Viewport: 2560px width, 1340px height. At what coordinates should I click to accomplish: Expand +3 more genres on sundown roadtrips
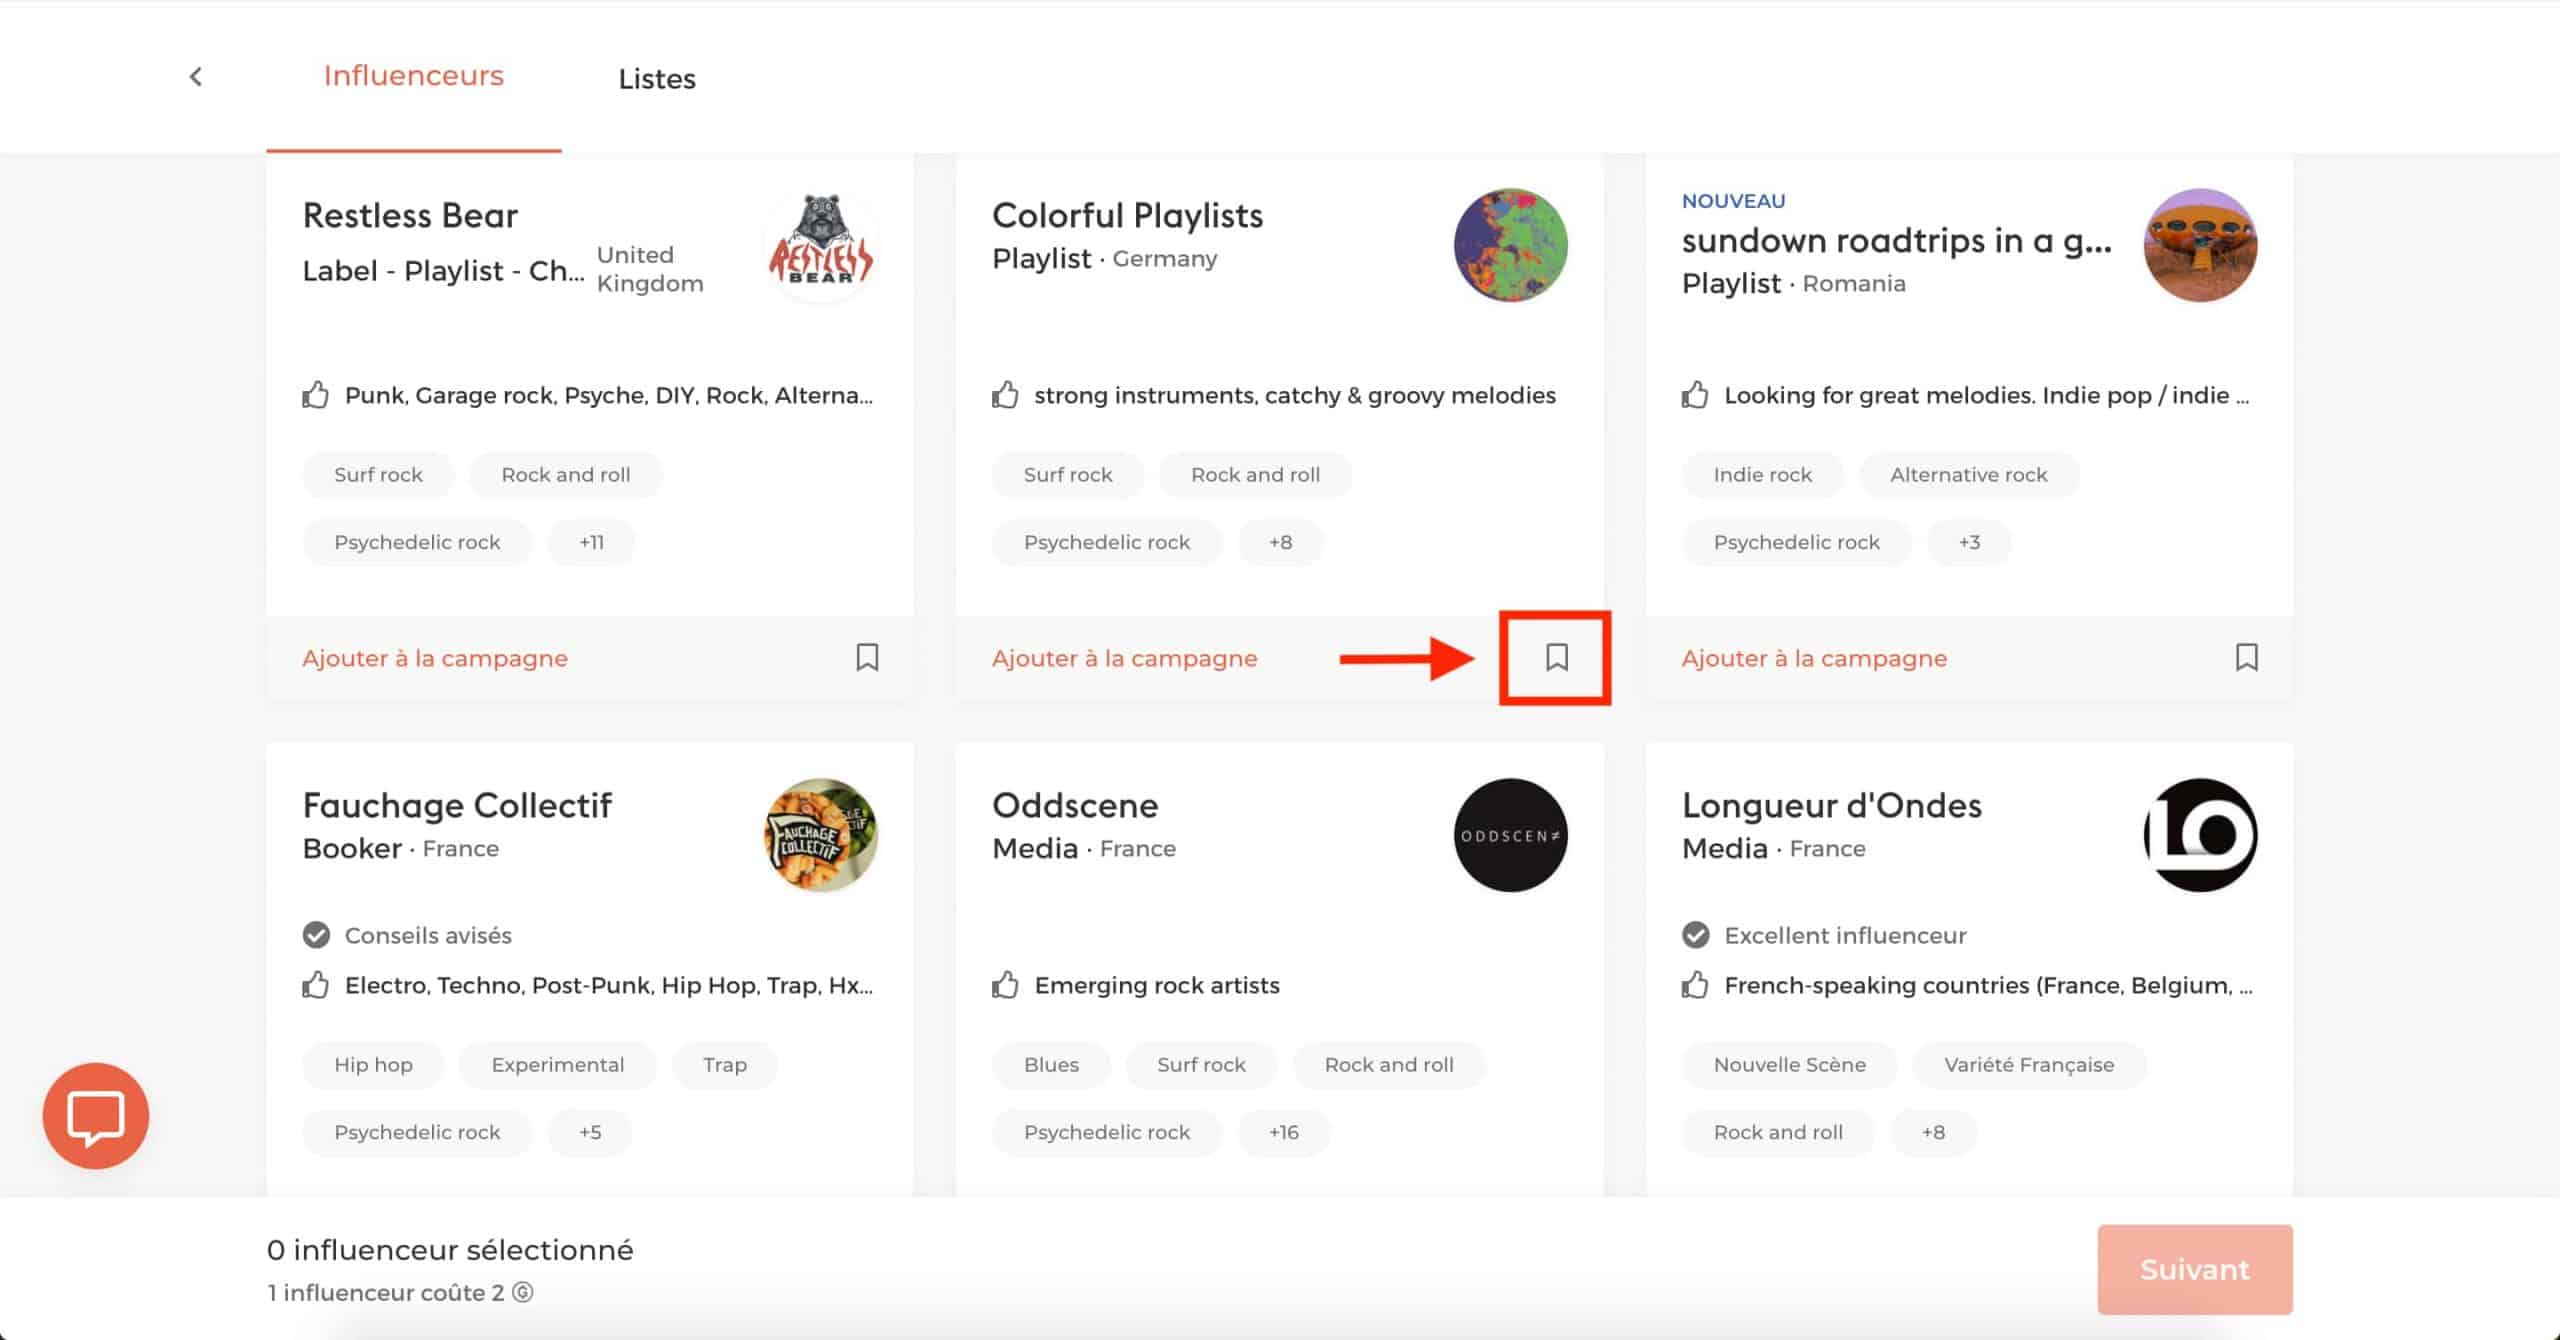1969,542
